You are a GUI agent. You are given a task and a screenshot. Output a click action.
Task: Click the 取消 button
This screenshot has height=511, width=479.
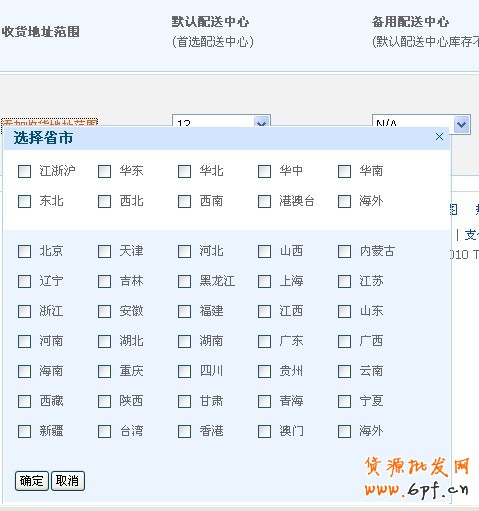(68, 481)
